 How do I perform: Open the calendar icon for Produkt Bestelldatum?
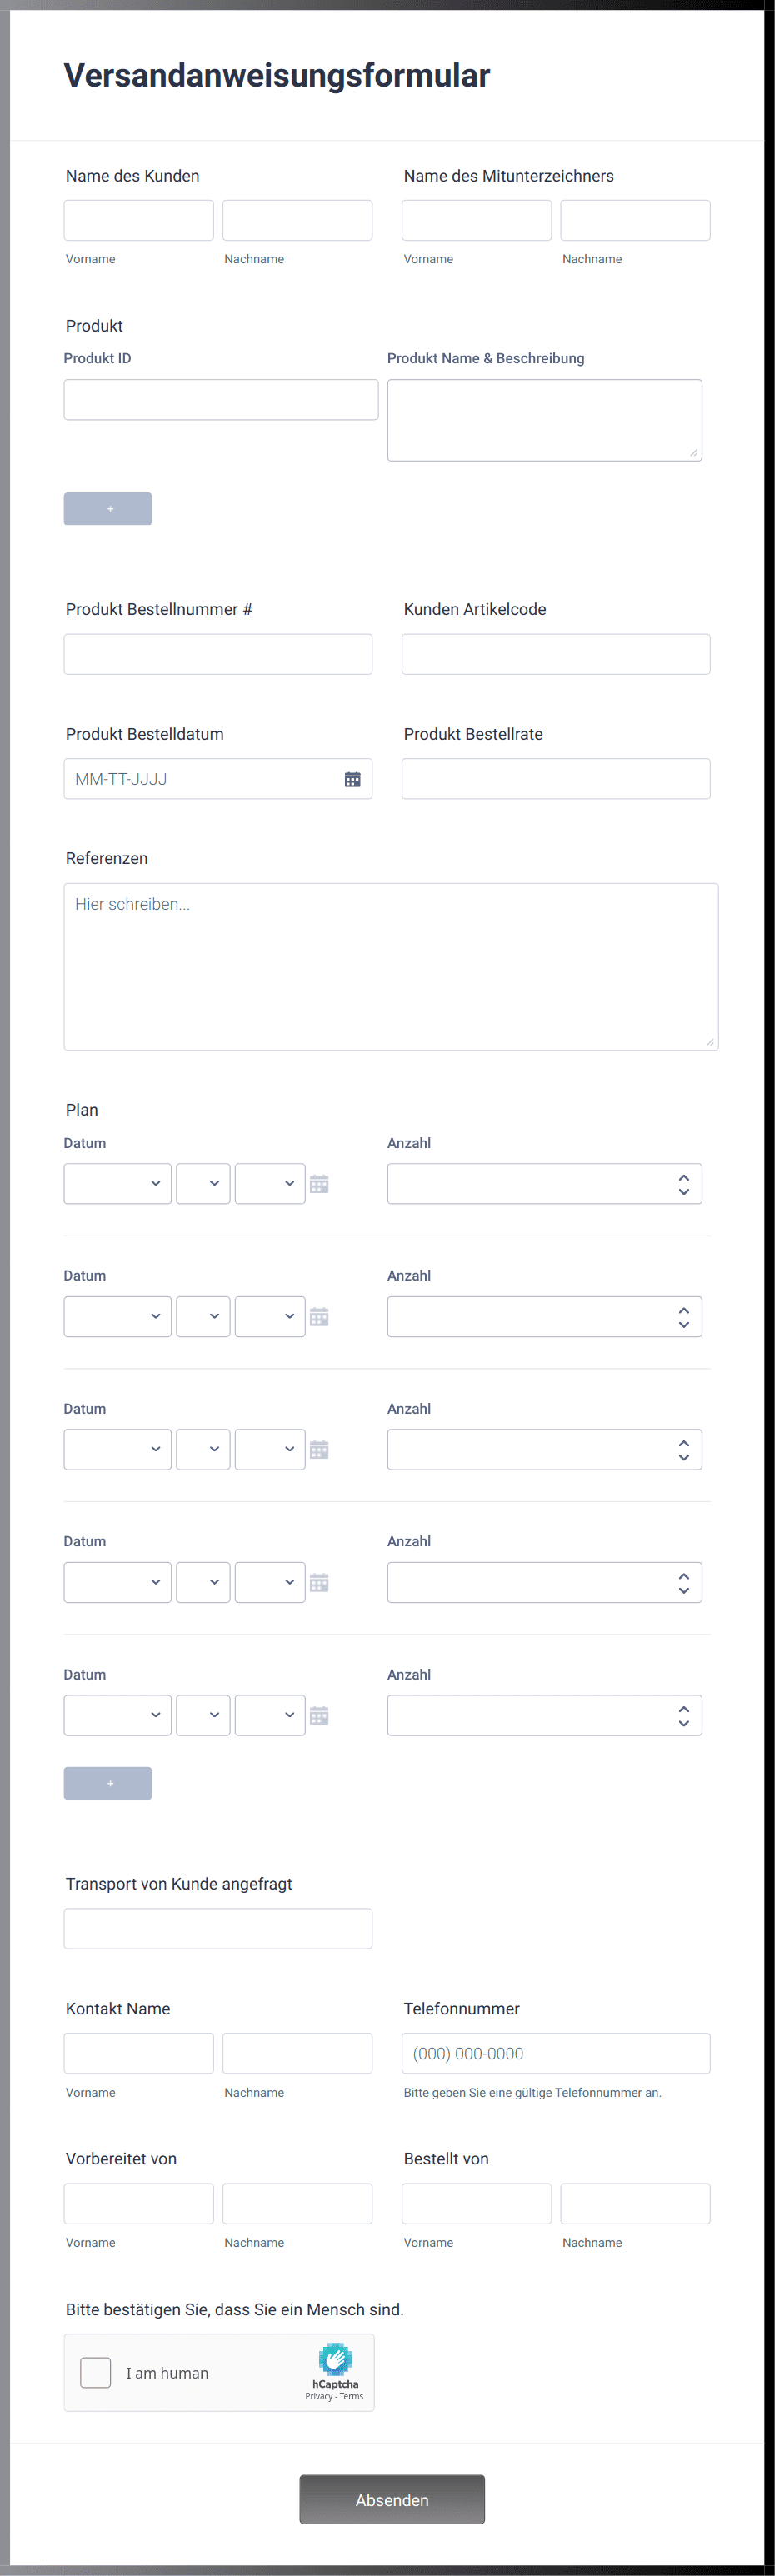point(352,778)
